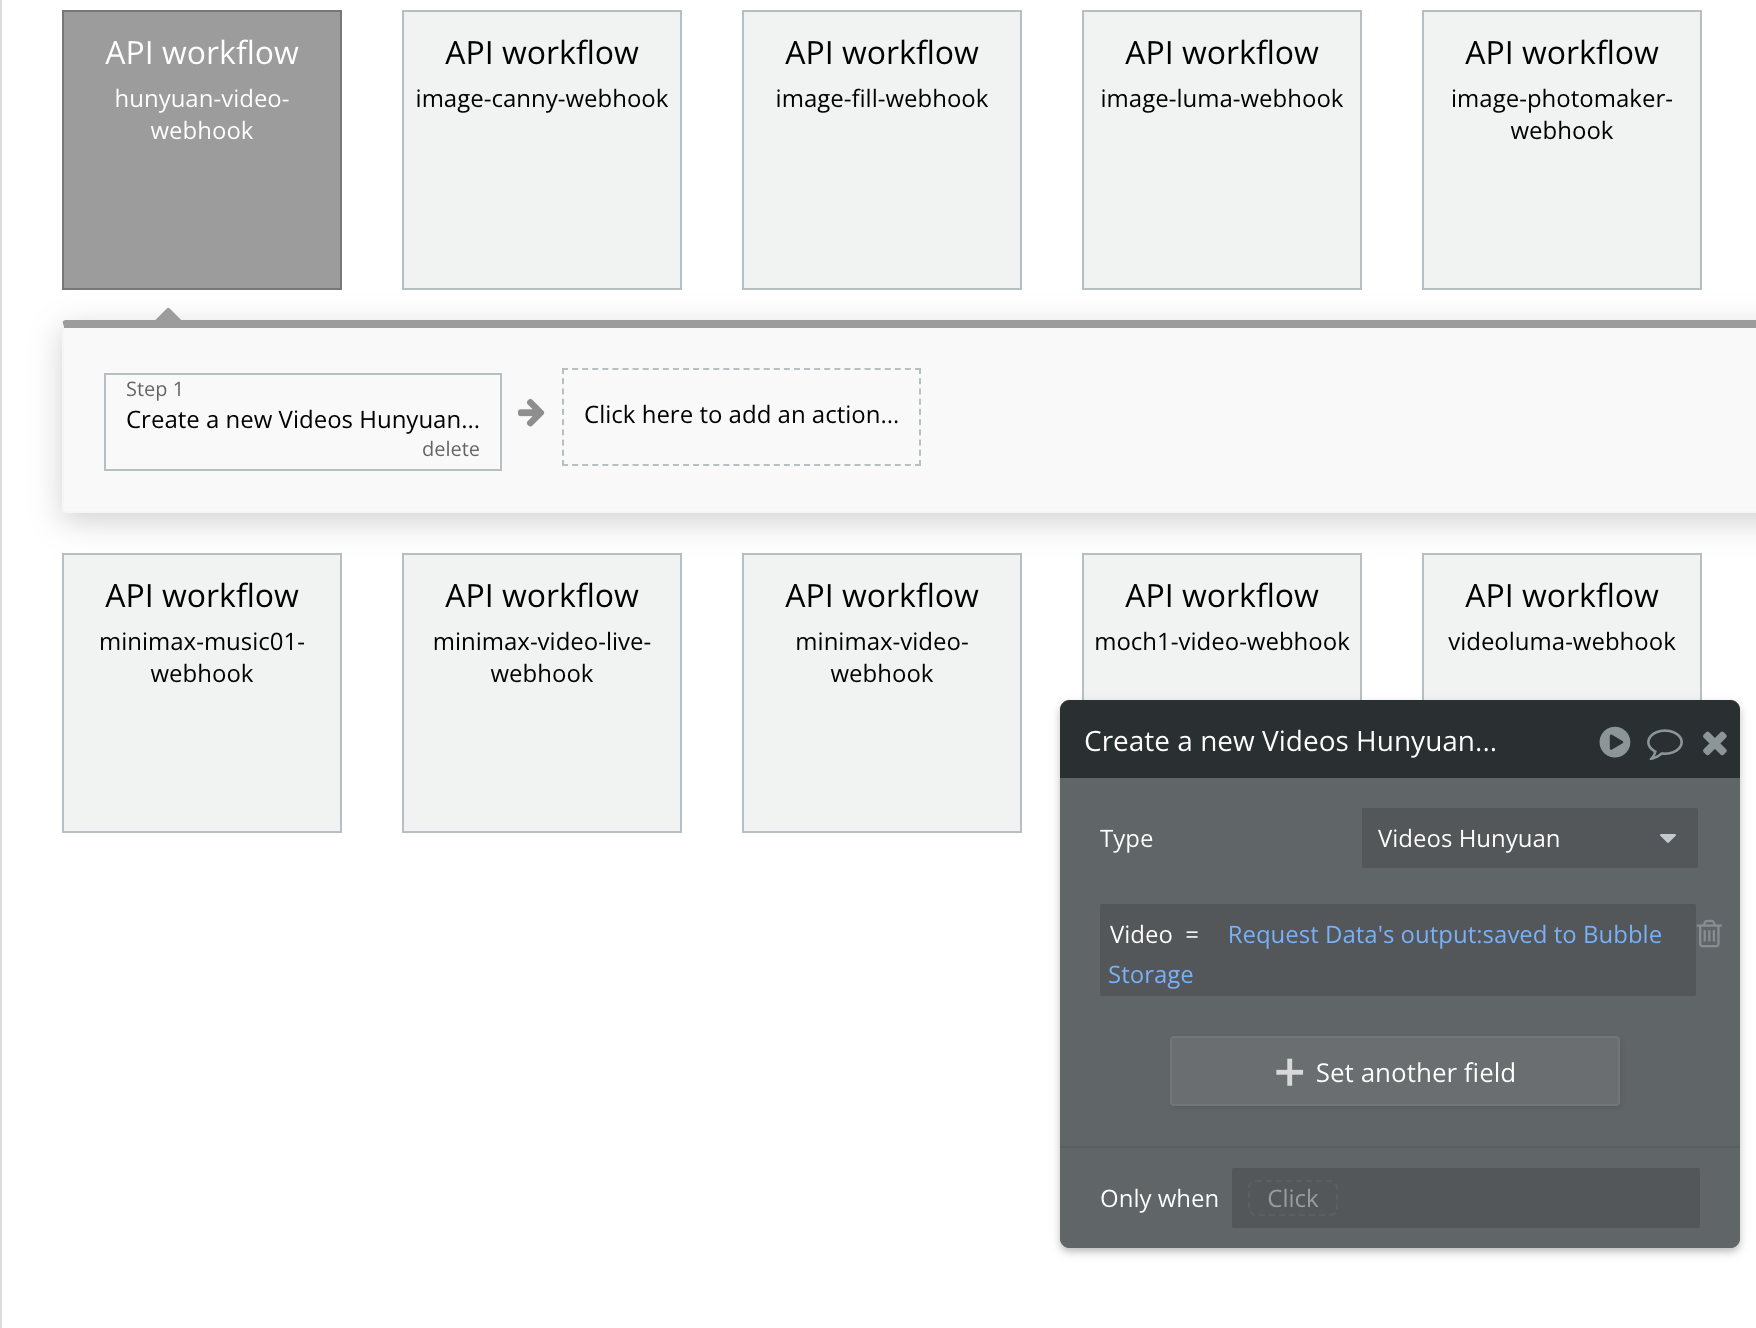Click Set another field

[x=1394, y=1071]
